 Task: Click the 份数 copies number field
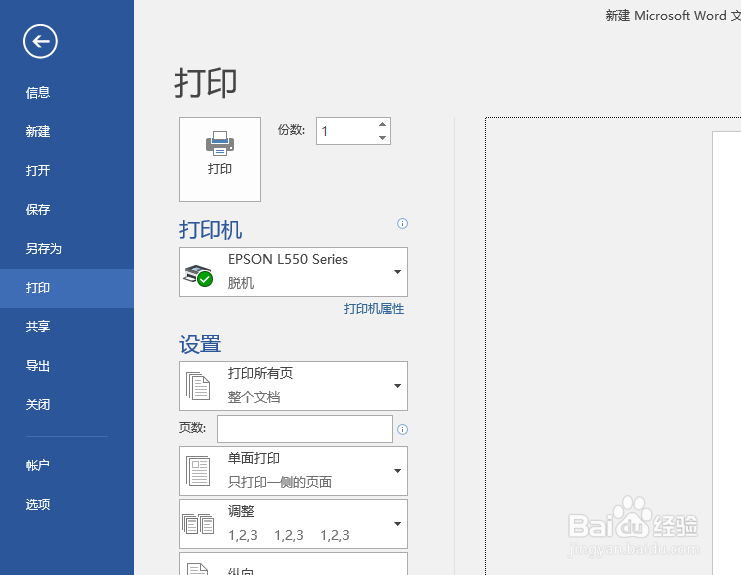tap(346, 131)
